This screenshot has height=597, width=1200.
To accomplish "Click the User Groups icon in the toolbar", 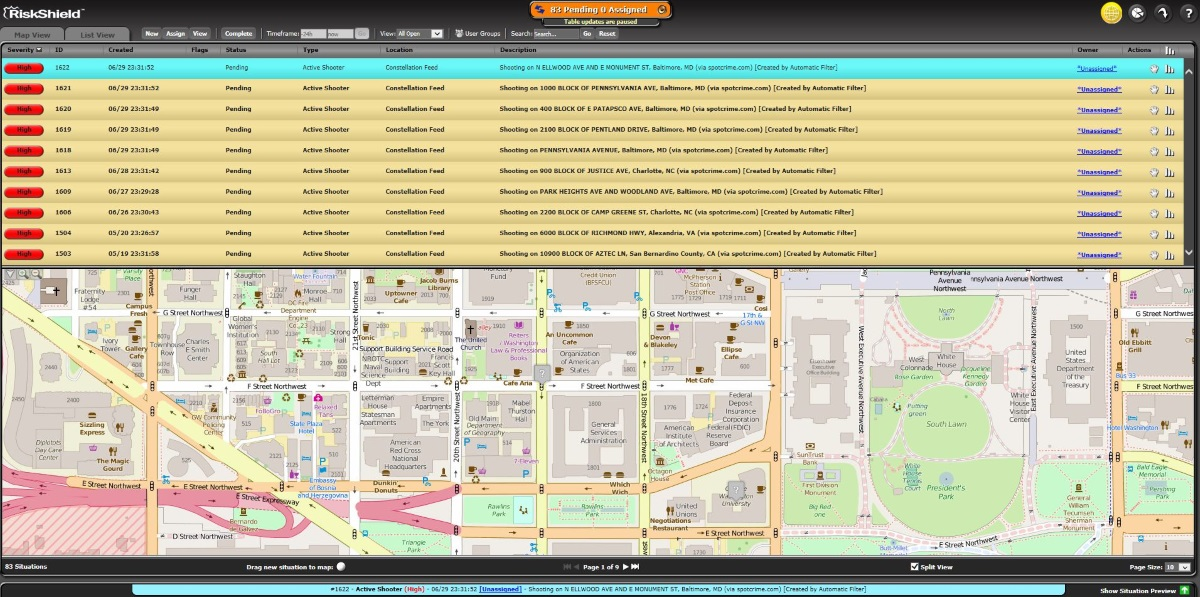I will 458,32.
